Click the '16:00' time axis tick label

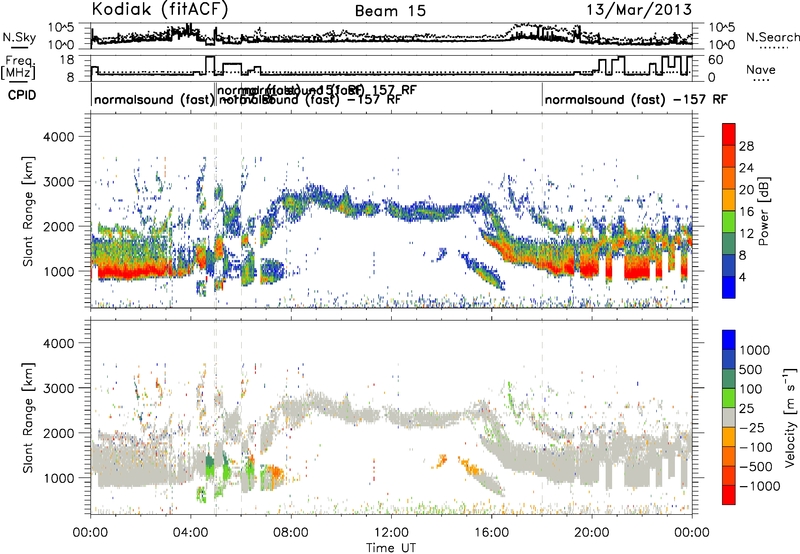(x=491, y=533)
